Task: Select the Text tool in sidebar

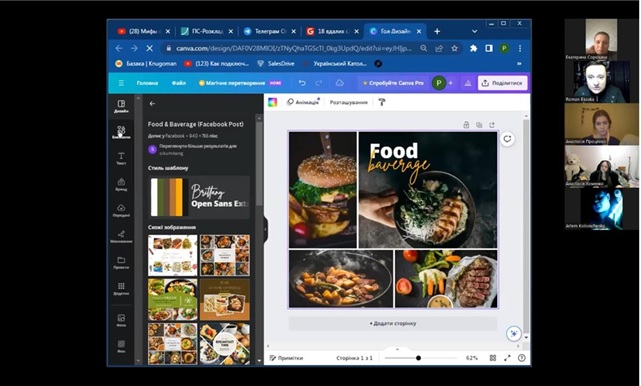Action: (121, 159)
